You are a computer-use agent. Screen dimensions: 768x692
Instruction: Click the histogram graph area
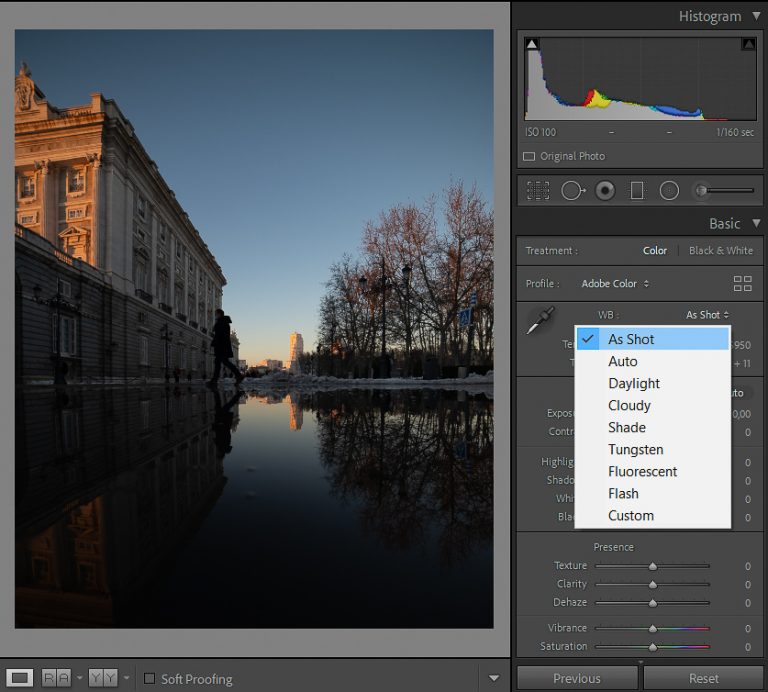[x=640, y=79]
